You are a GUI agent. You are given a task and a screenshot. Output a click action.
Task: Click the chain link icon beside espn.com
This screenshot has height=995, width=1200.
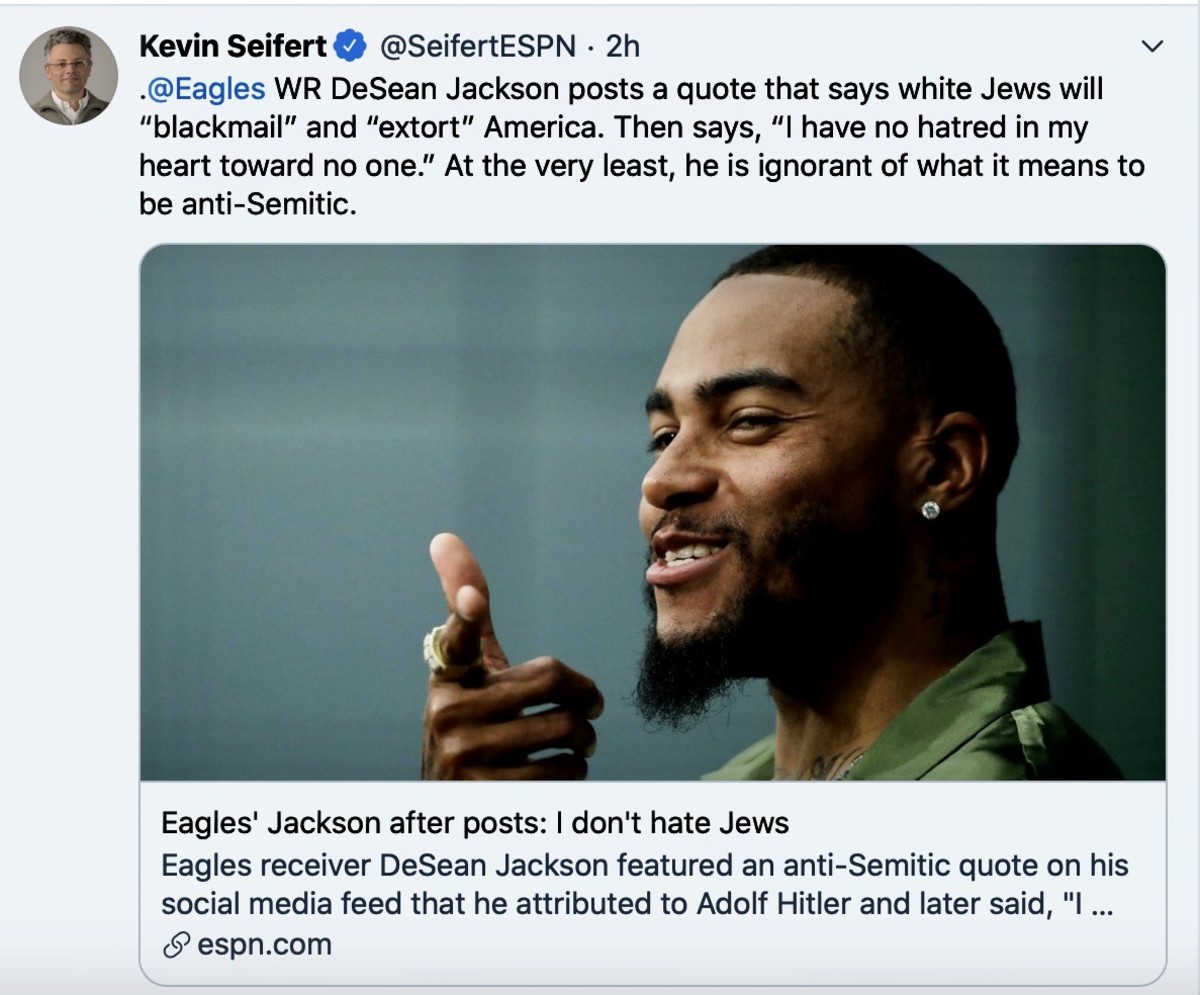(x=176, y=944)
